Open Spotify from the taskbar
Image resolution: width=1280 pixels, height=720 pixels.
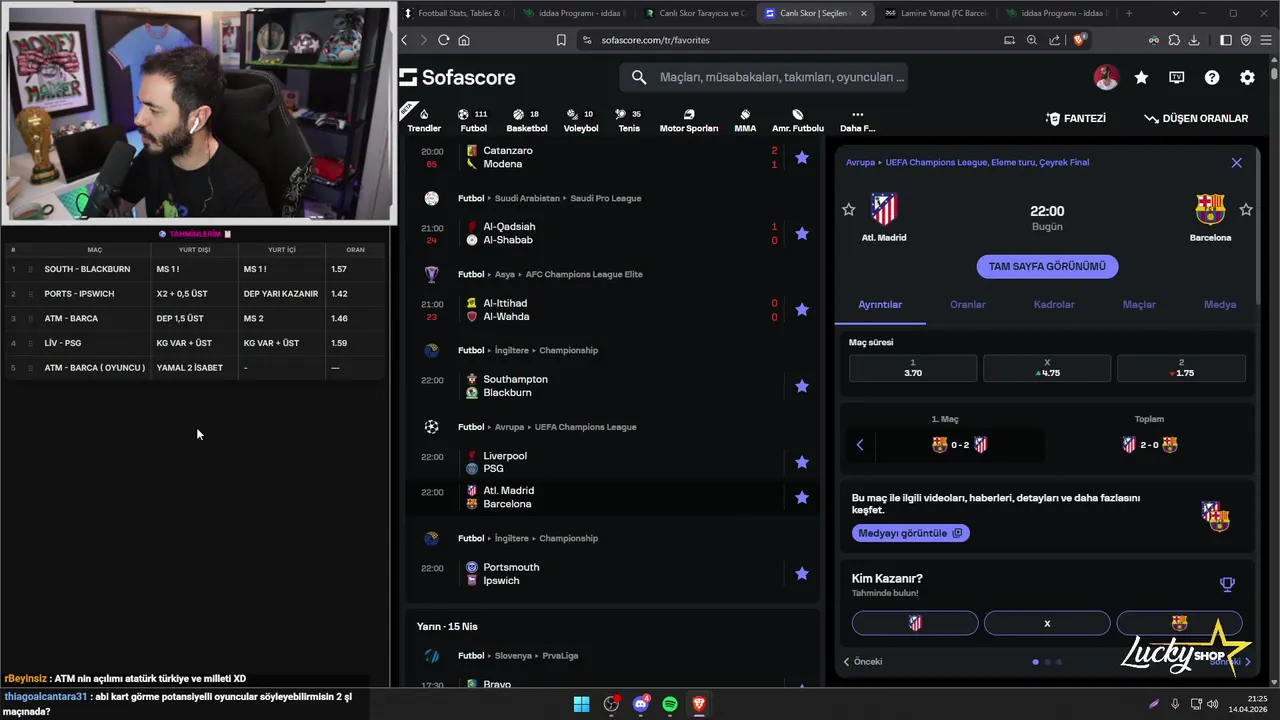[x=670, y=704]
